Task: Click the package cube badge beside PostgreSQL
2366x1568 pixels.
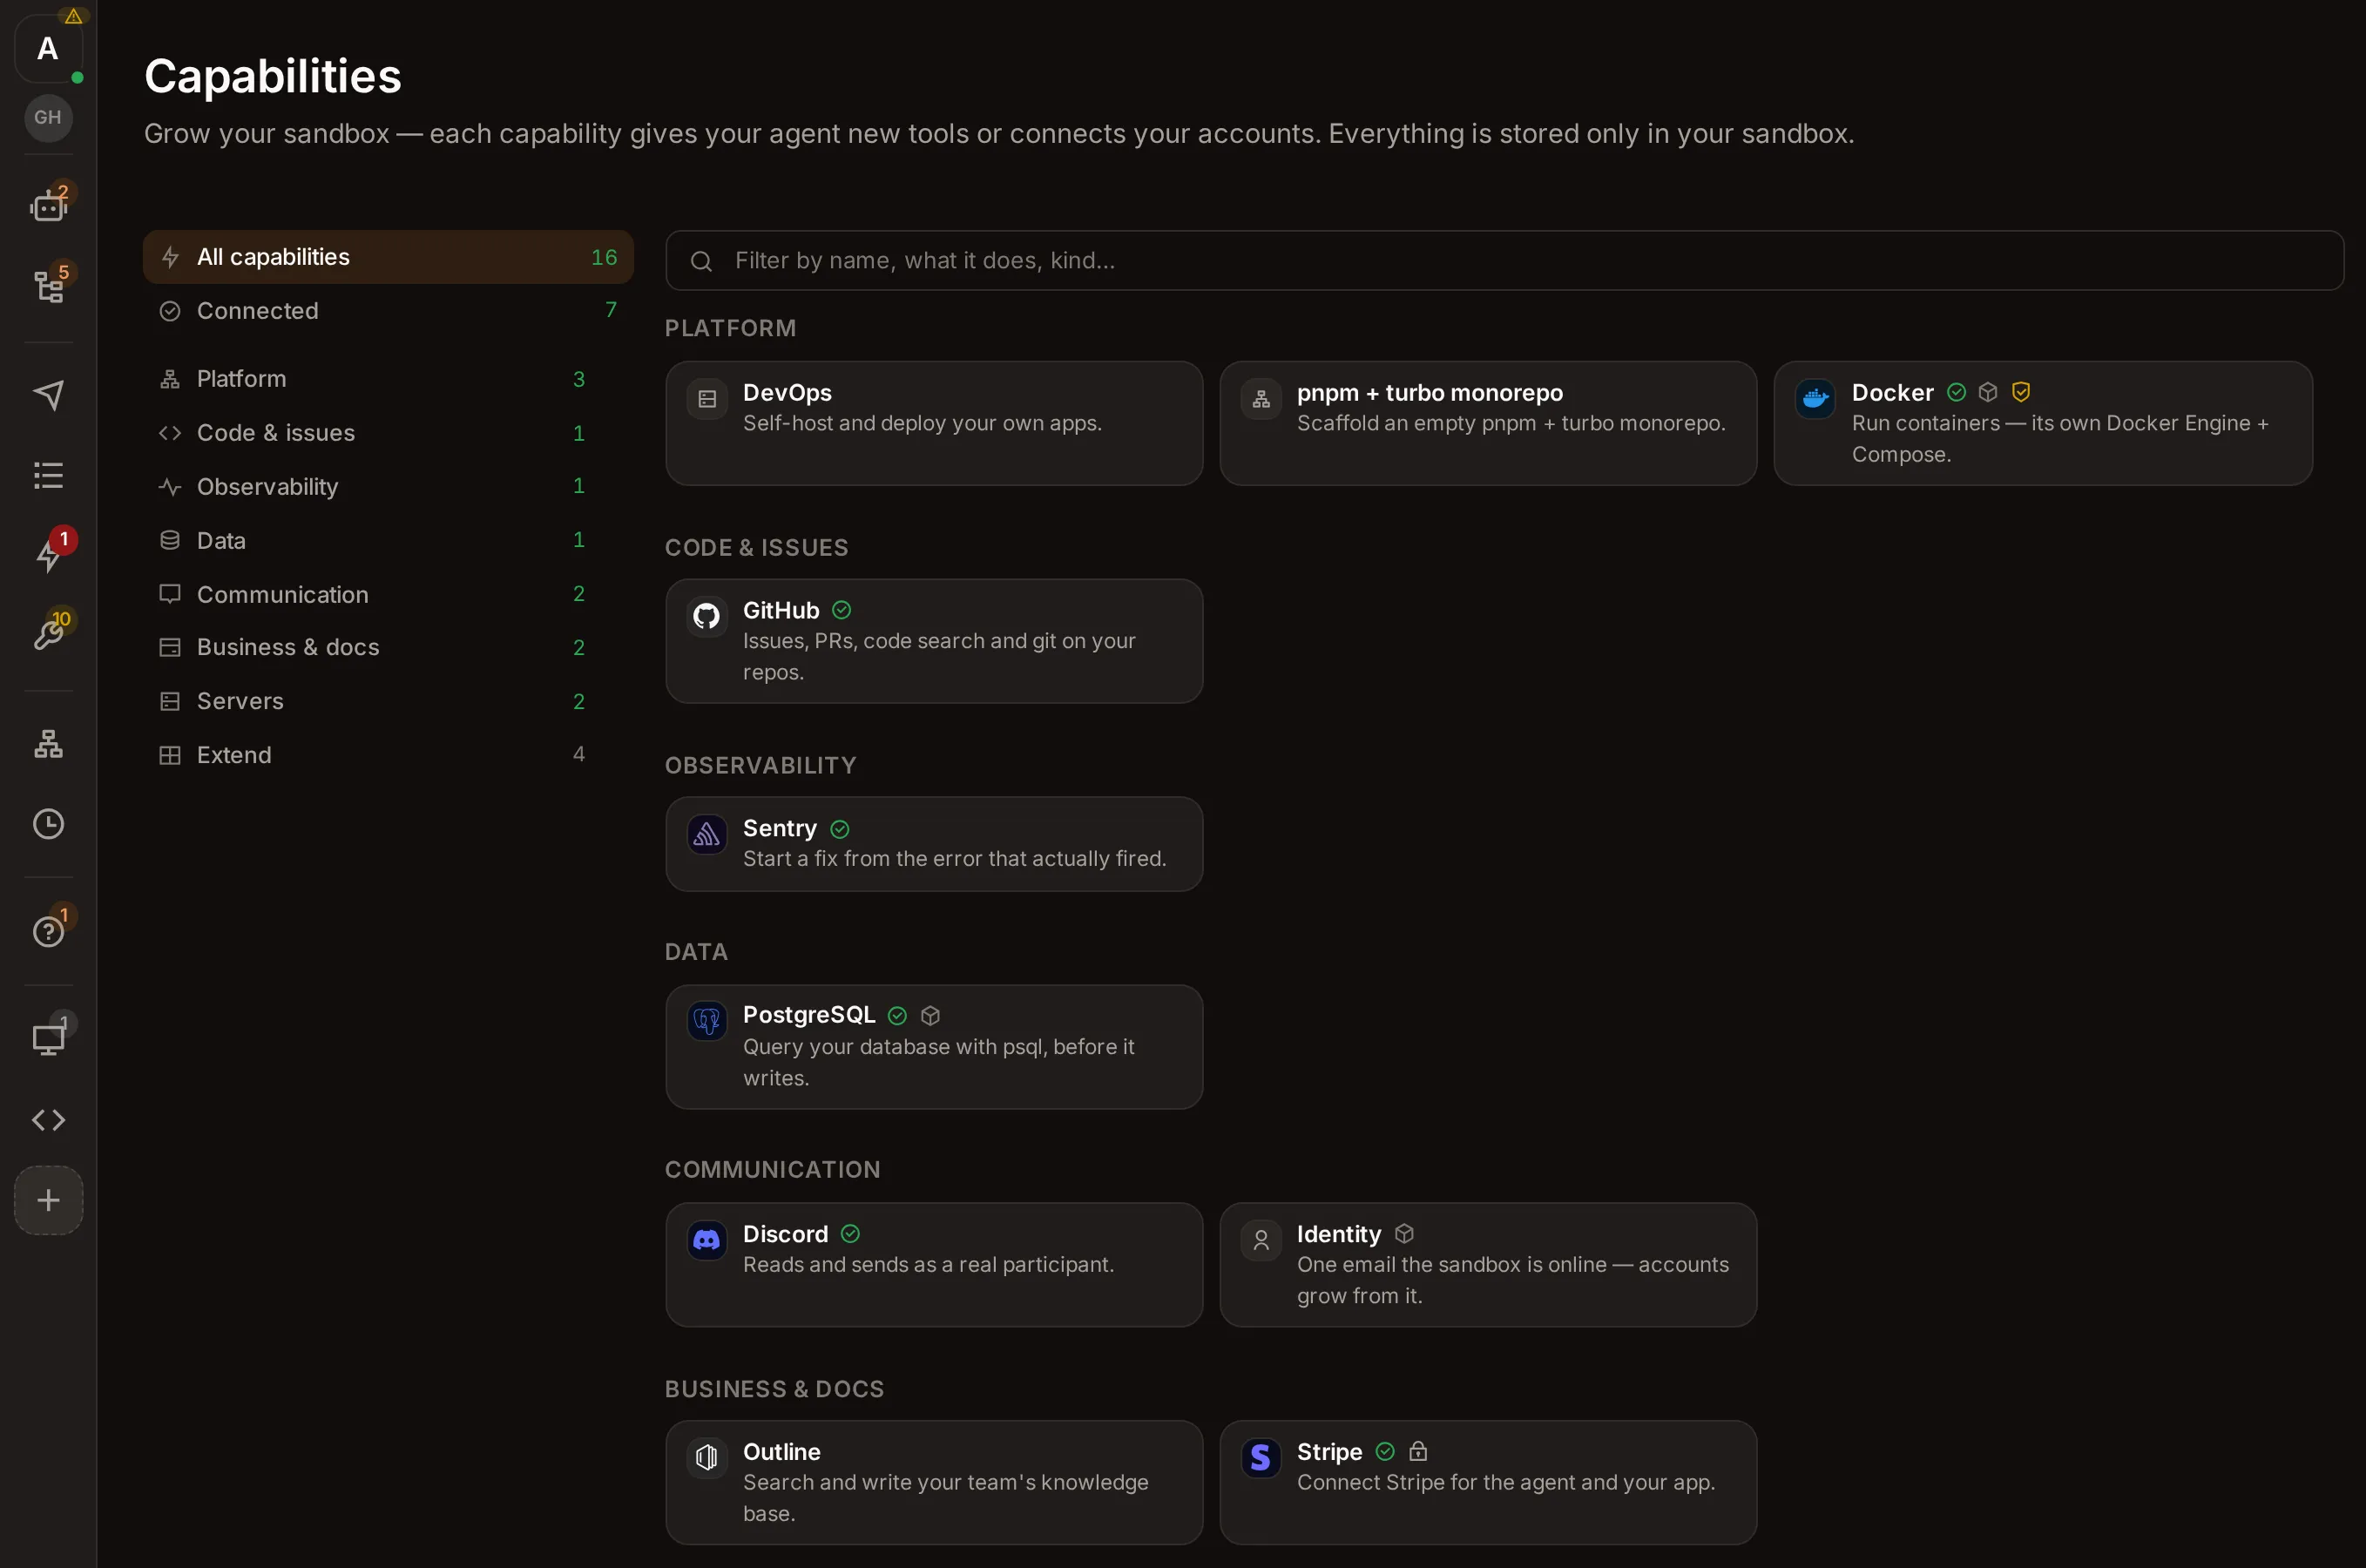Action: [930, 1016]
